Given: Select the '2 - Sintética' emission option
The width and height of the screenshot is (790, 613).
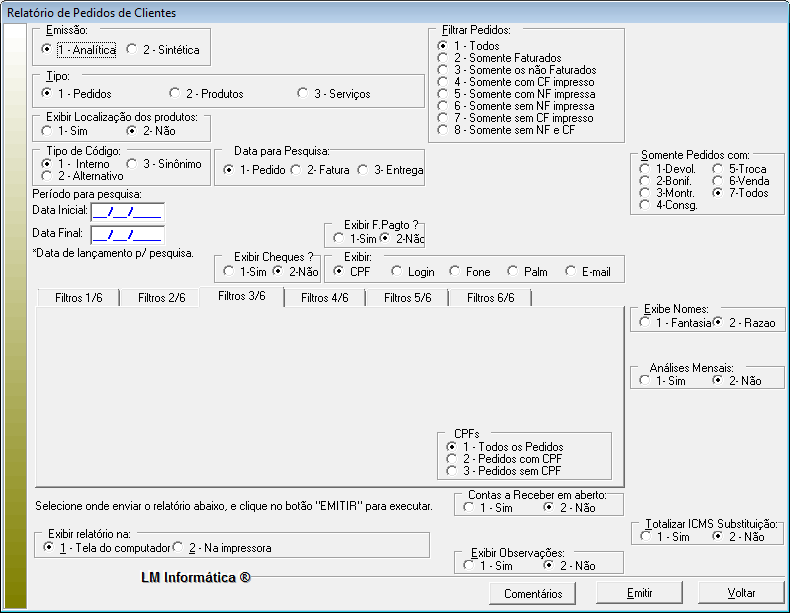Looking at the screenshot, I should (134, 50).
